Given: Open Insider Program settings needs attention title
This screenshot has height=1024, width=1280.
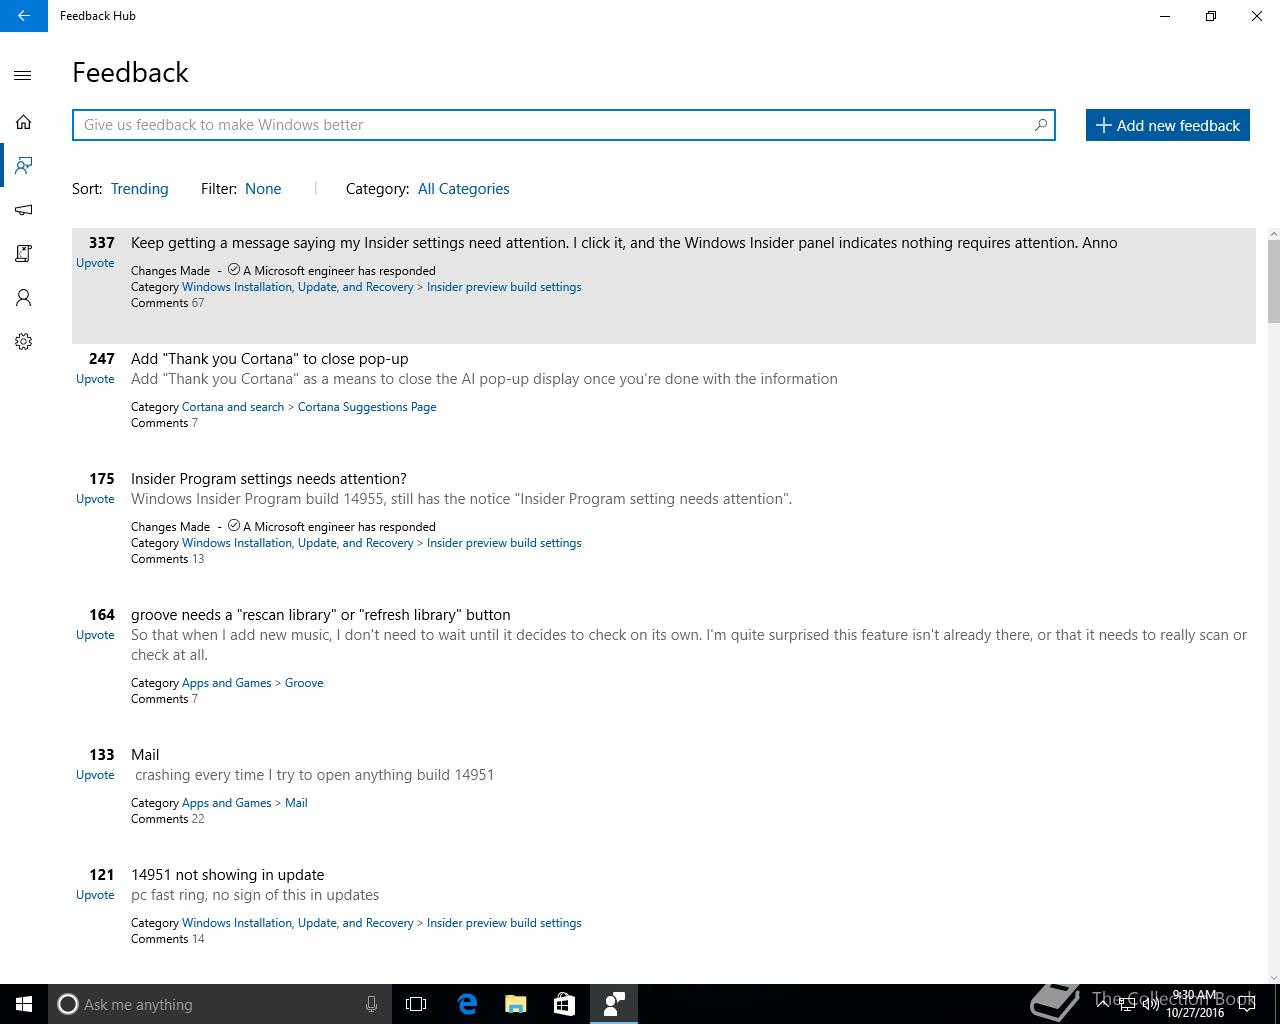Looking at the screenshot, I should pos(269,479).
